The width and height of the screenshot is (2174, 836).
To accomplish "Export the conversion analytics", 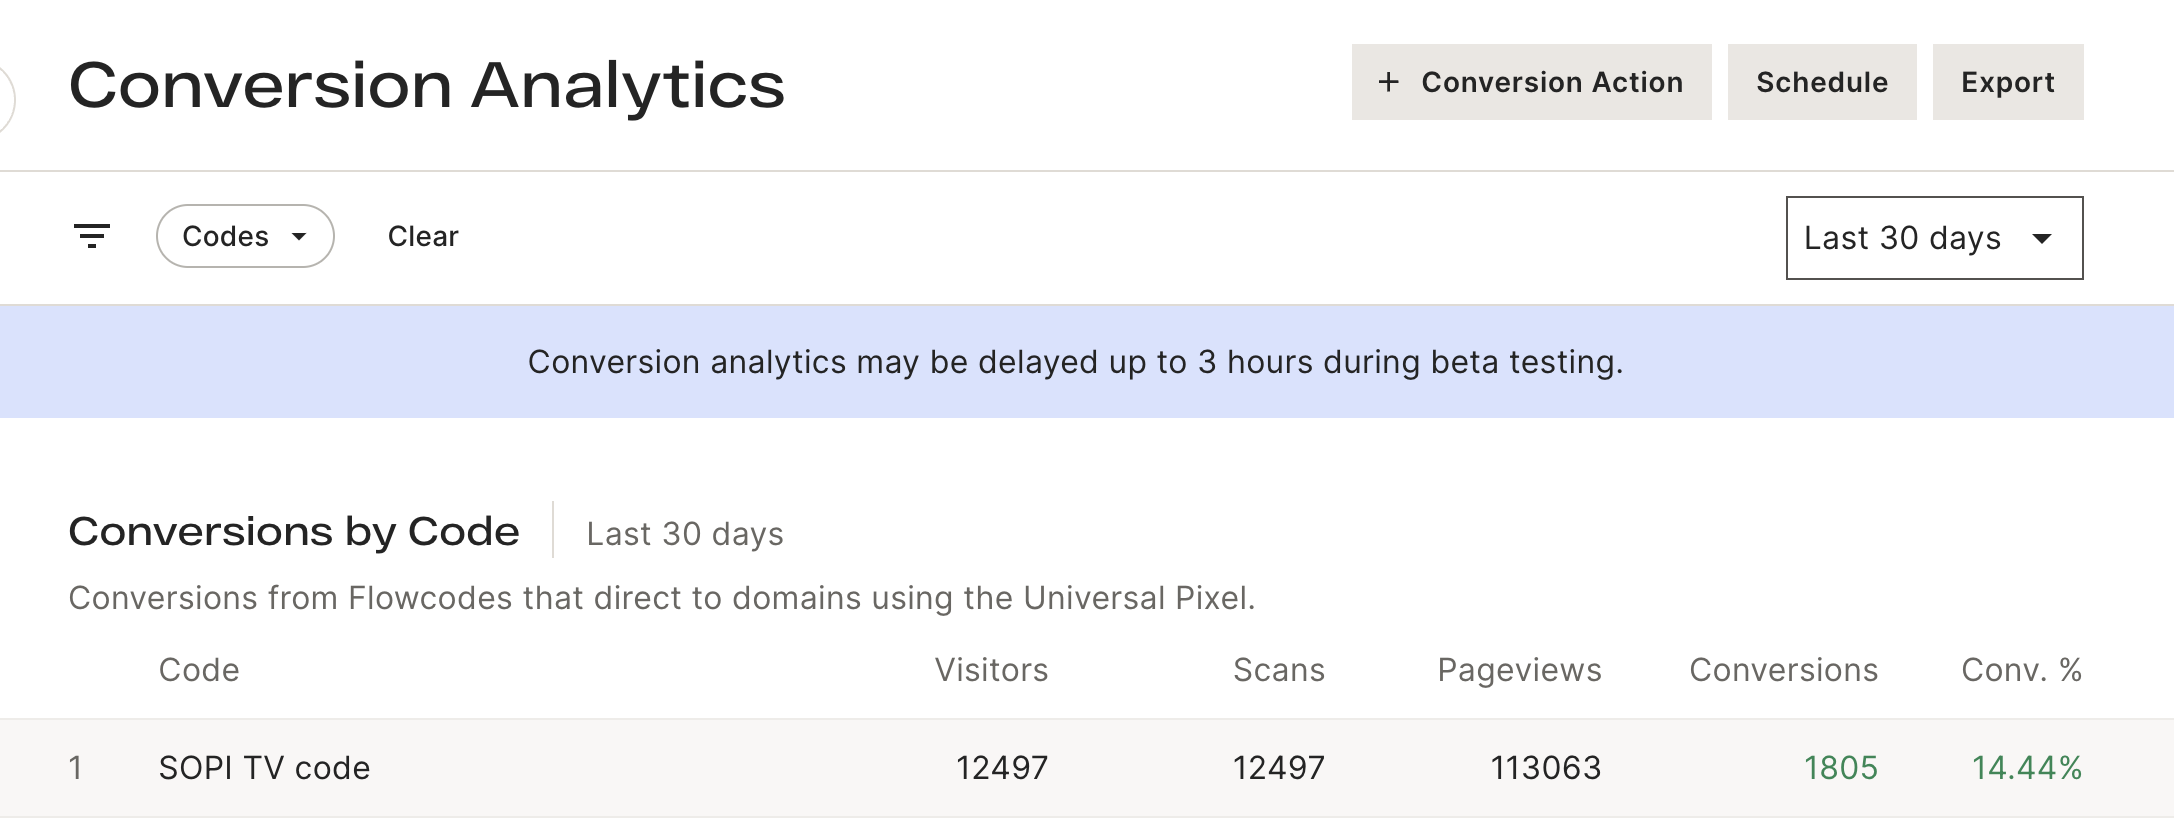I will [2007, 82].
